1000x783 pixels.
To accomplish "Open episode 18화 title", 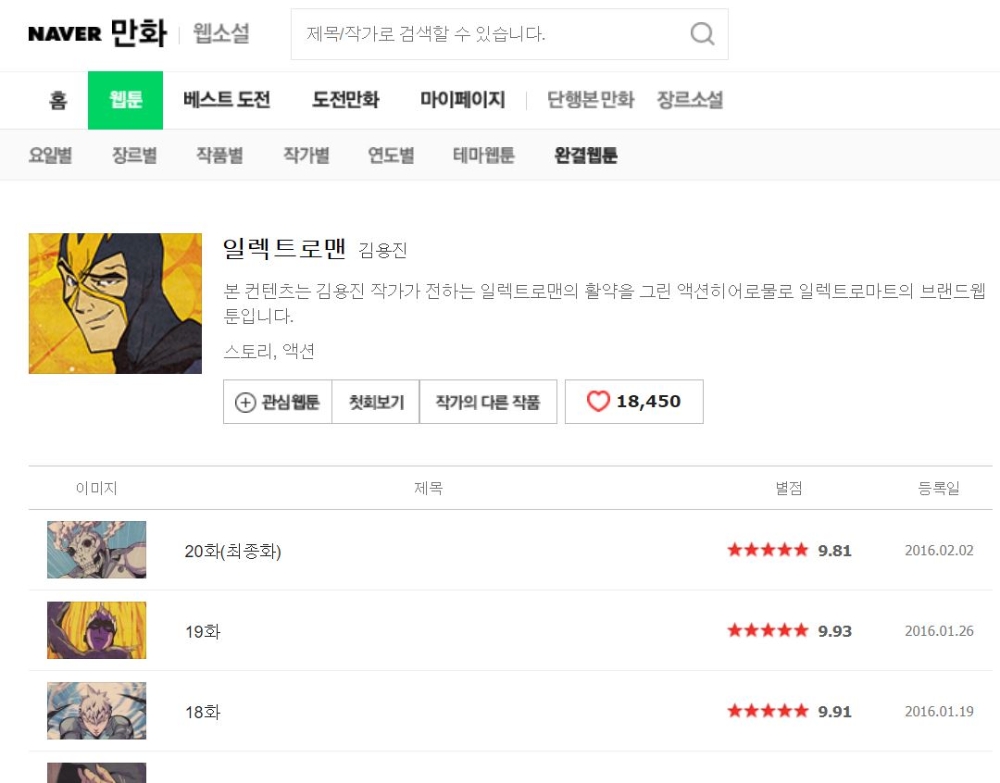I will click(203, 712).
